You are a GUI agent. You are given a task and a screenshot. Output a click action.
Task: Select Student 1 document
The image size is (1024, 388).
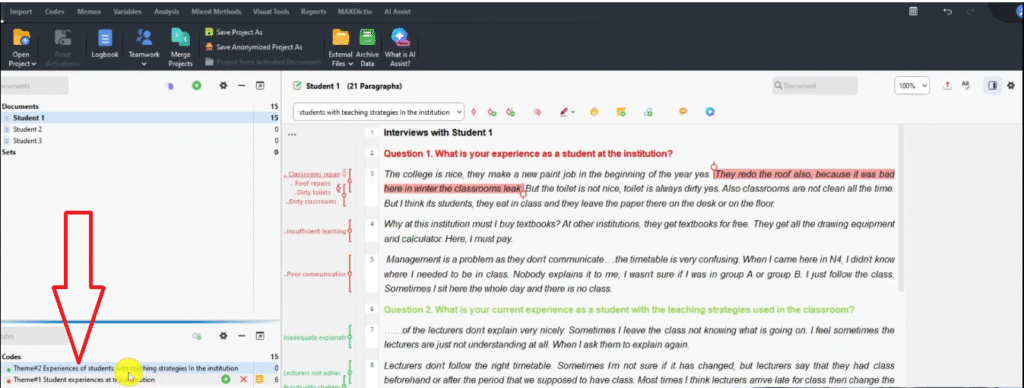click(x=140, y=118)
